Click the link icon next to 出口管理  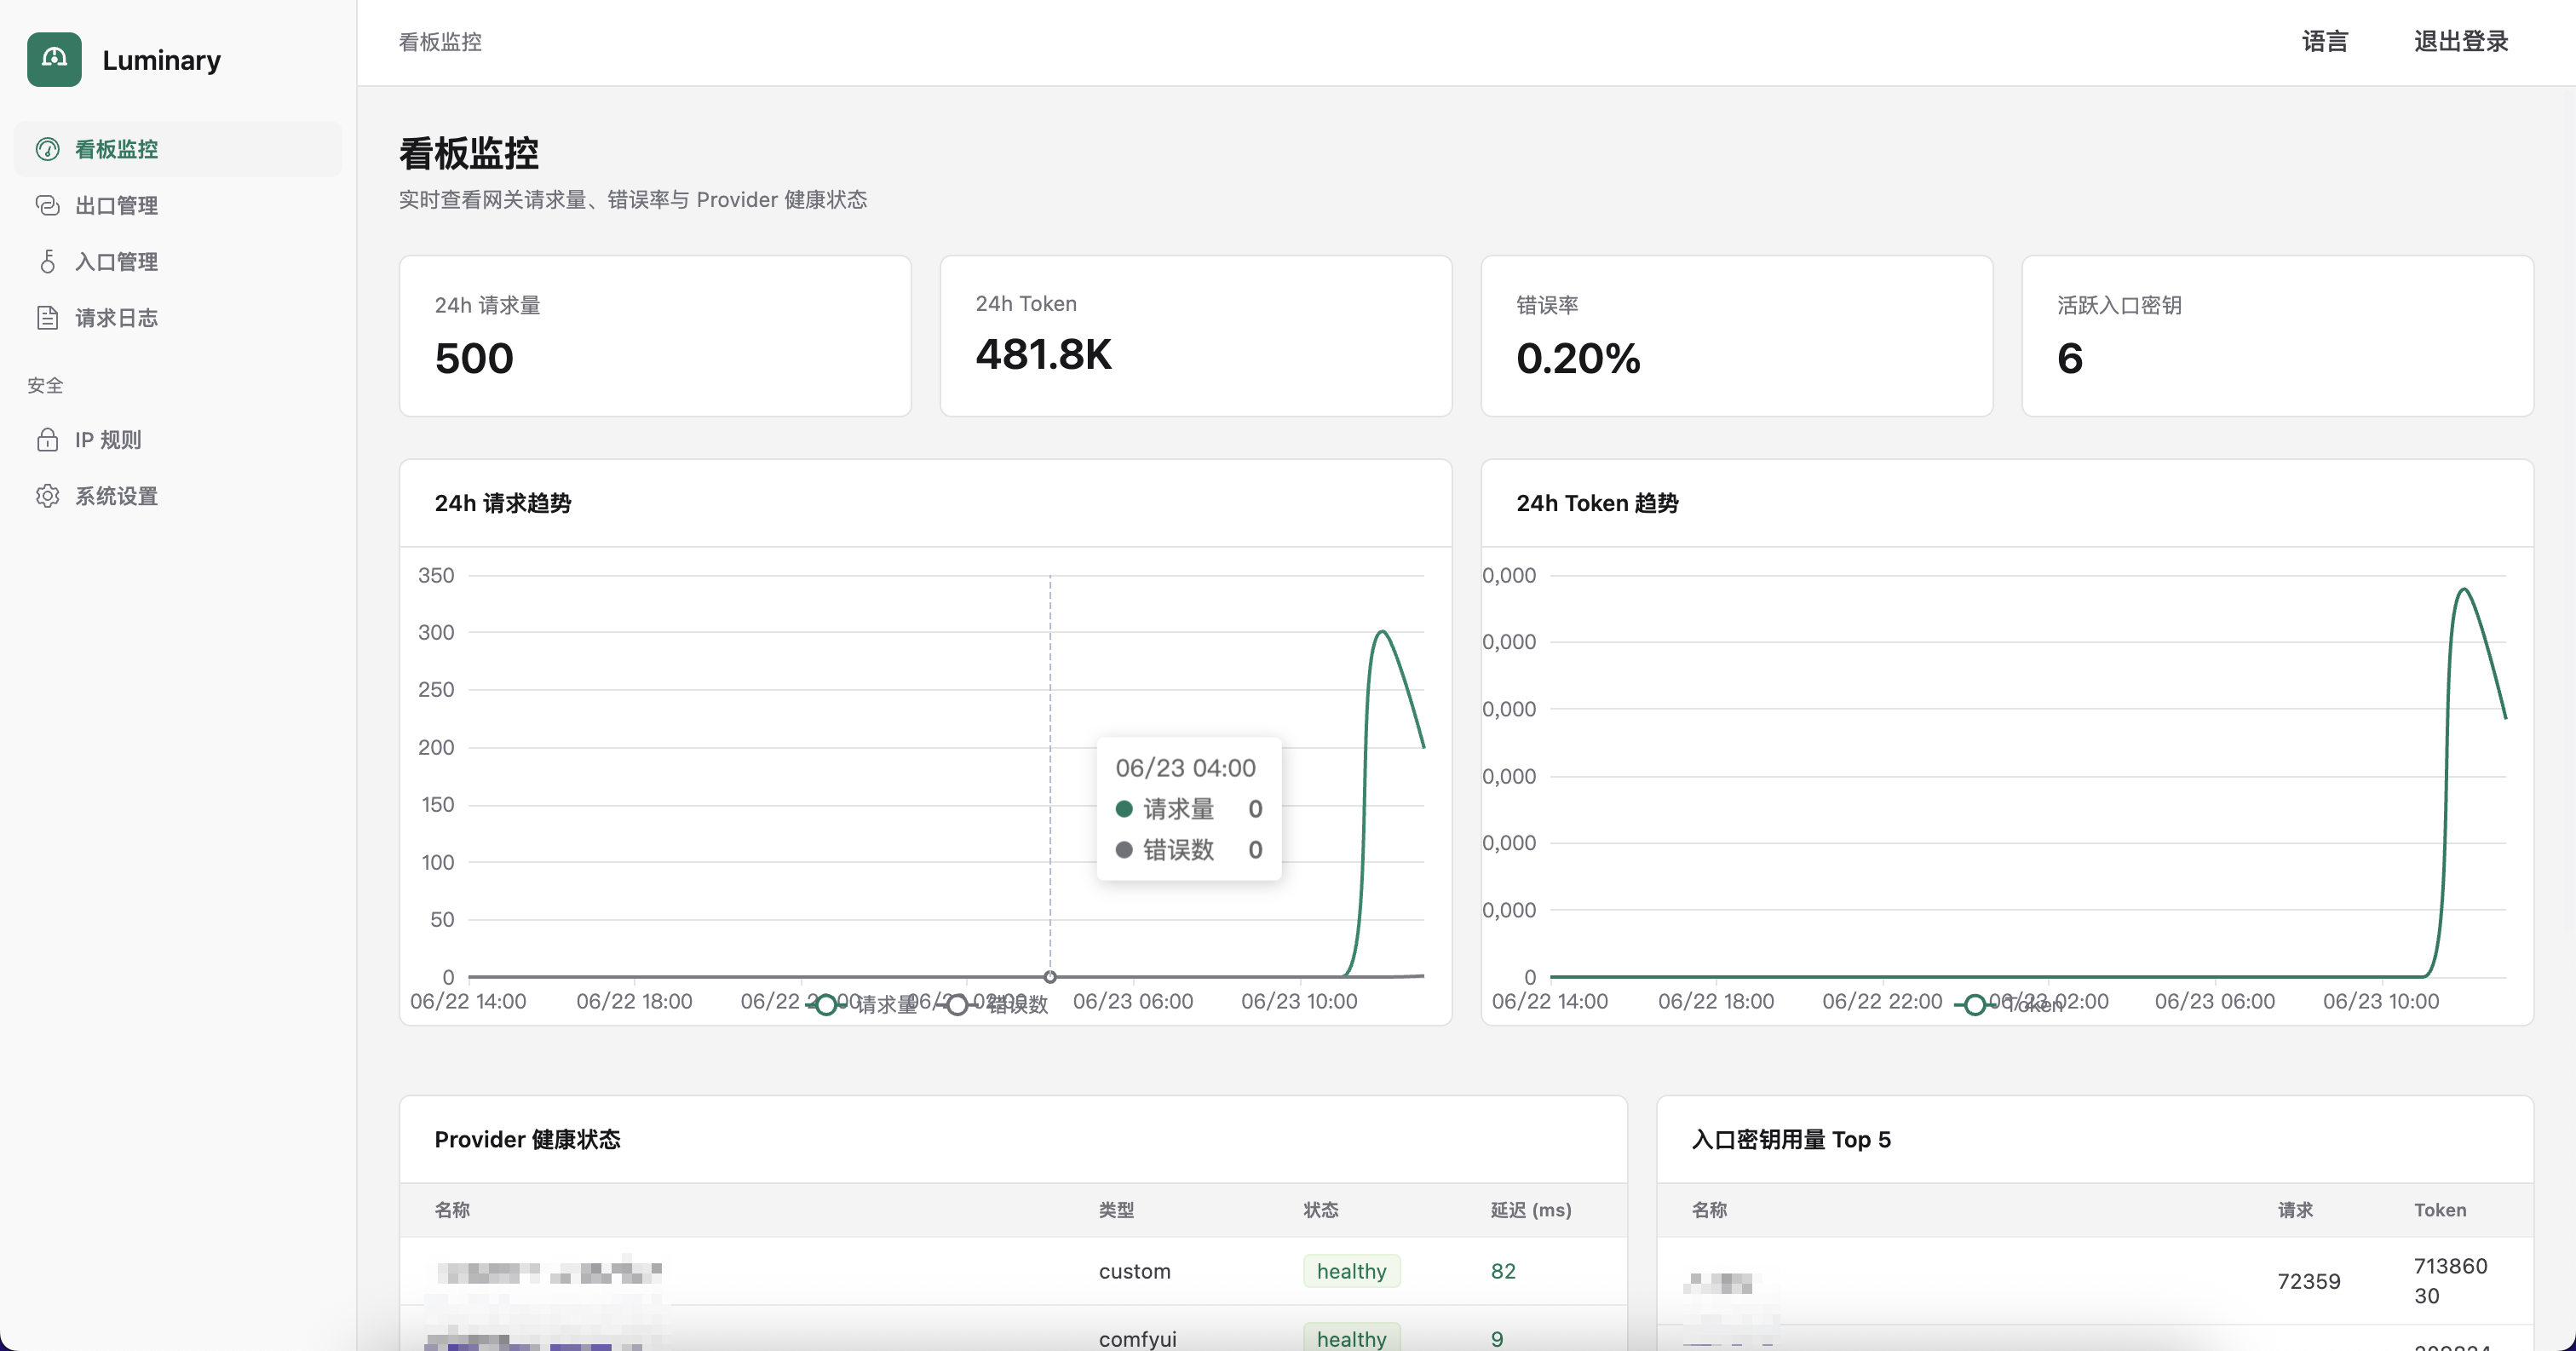pos(47,205)
